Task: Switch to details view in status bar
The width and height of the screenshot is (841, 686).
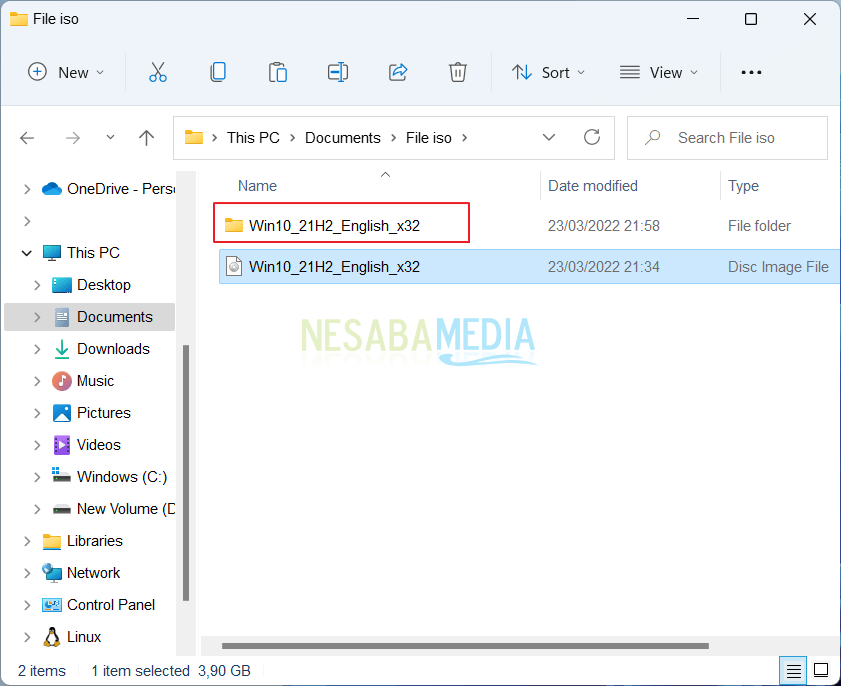Action: click(793, 670)
